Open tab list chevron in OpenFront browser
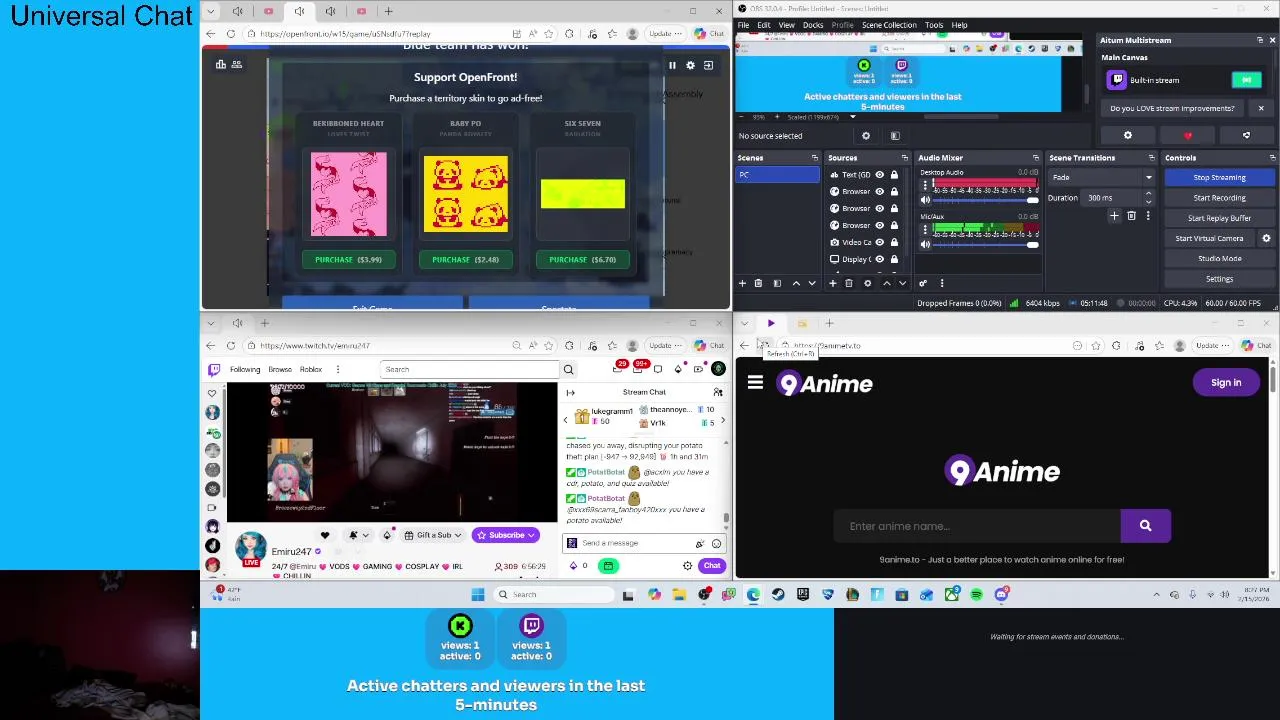Screen dimensions: 1280x720 click(x=209, y=11)
